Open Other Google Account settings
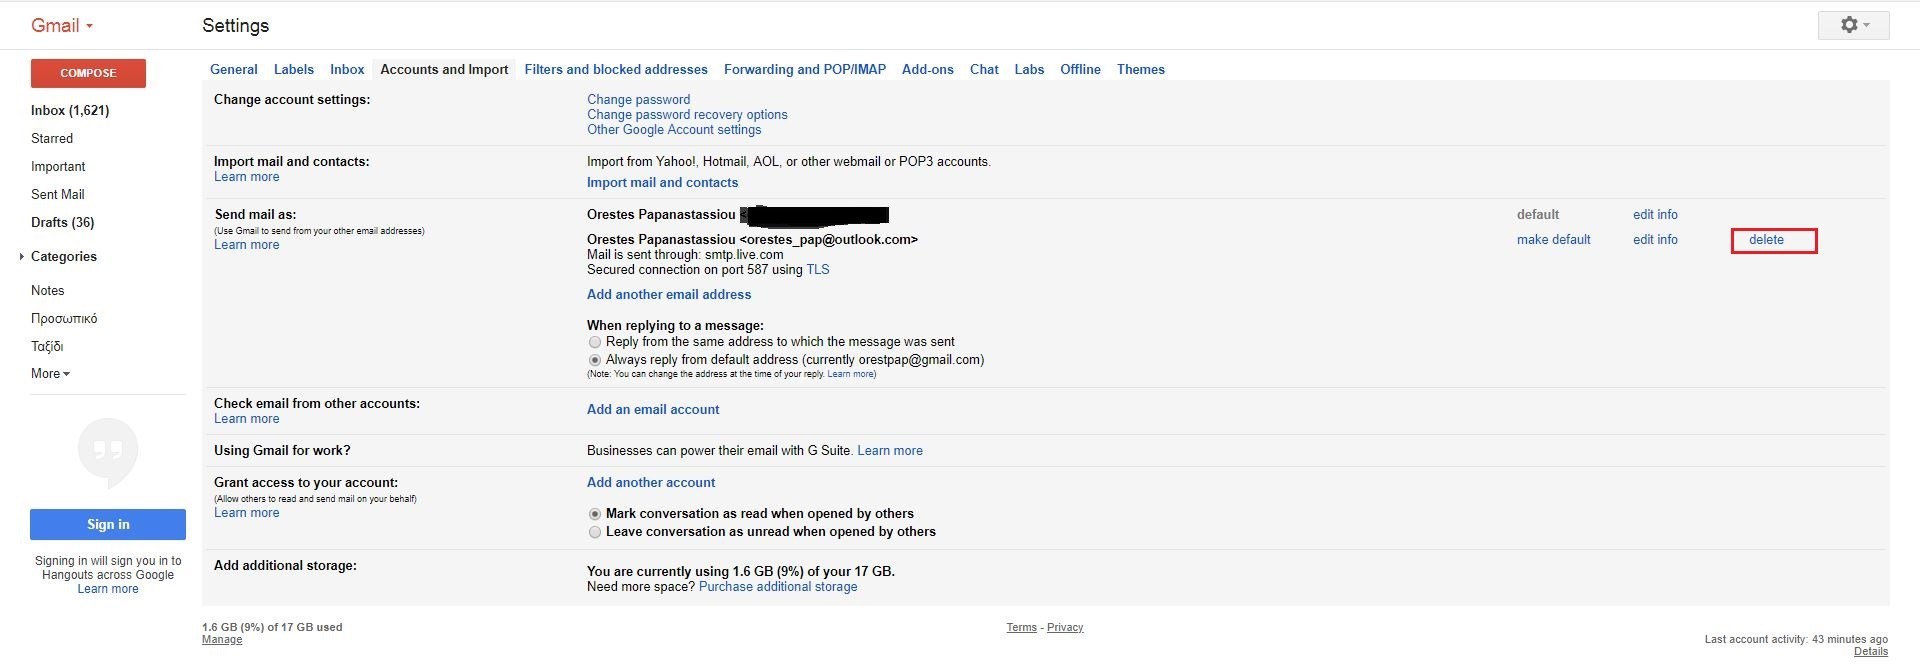 [x=674, y=129]
